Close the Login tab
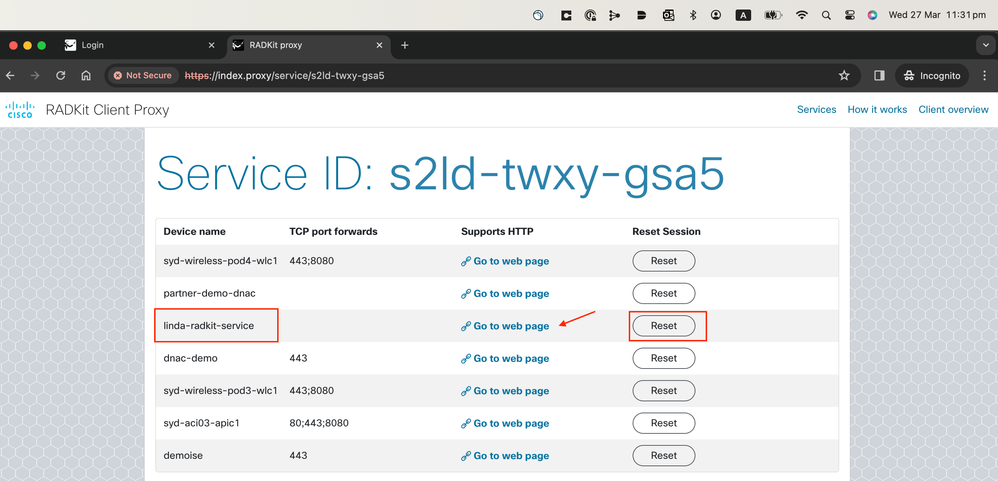The width and height of the screenshot is (998, 481). pyautogui.click(x=211, y=45)
